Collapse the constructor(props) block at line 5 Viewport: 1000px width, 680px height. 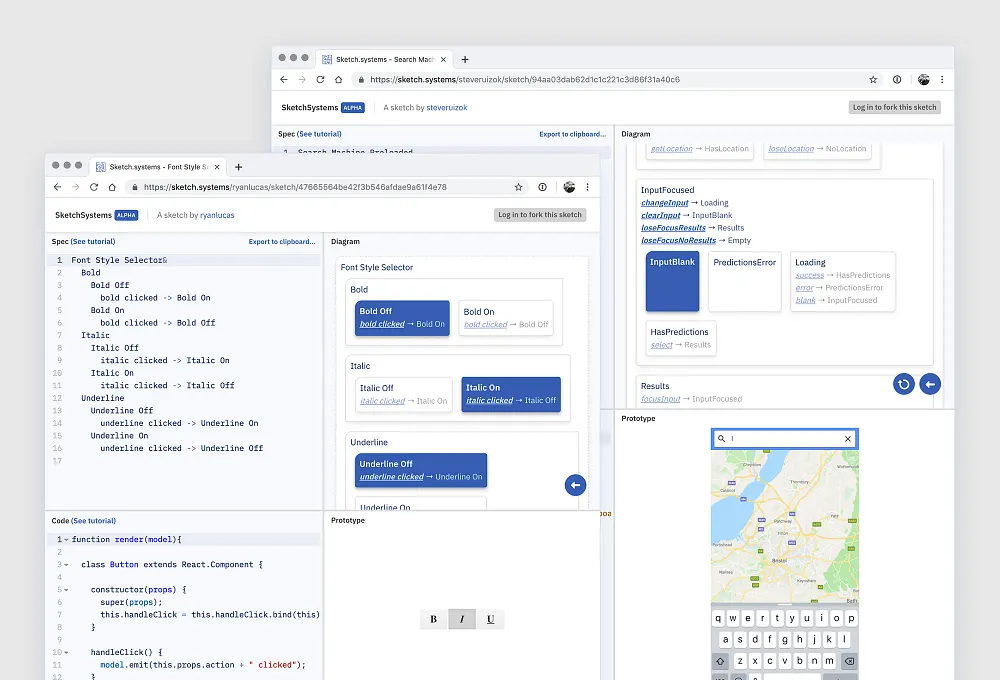[66, 590]
